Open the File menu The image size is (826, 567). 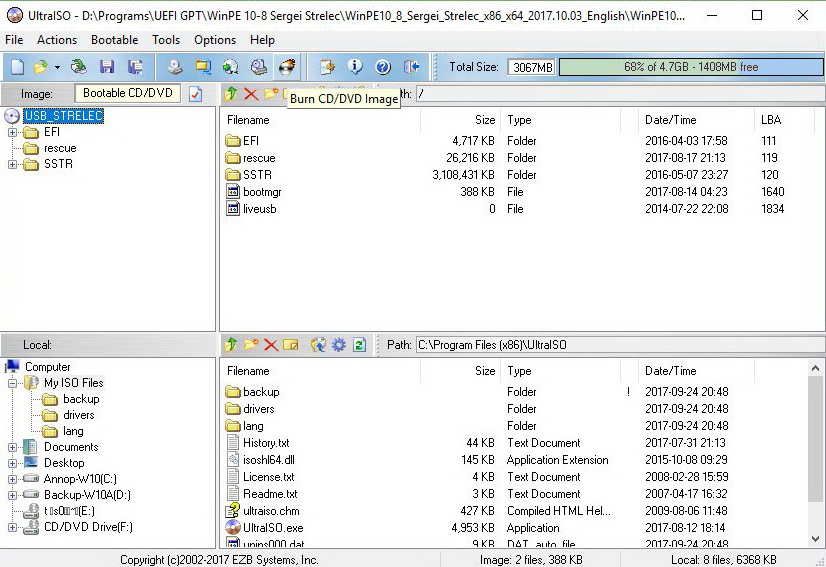14,40
